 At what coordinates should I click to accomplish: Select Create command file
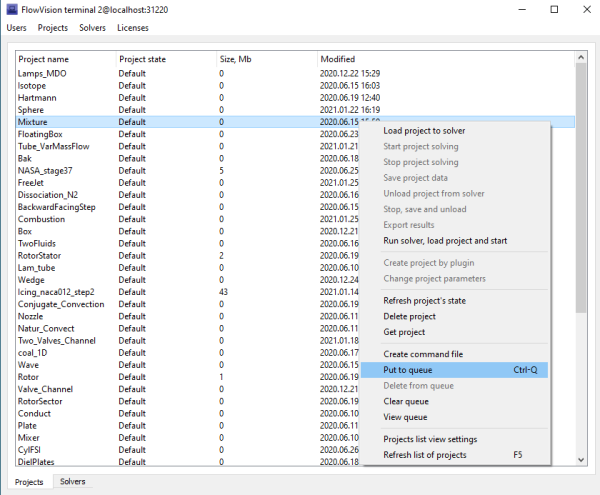(423, 354)
